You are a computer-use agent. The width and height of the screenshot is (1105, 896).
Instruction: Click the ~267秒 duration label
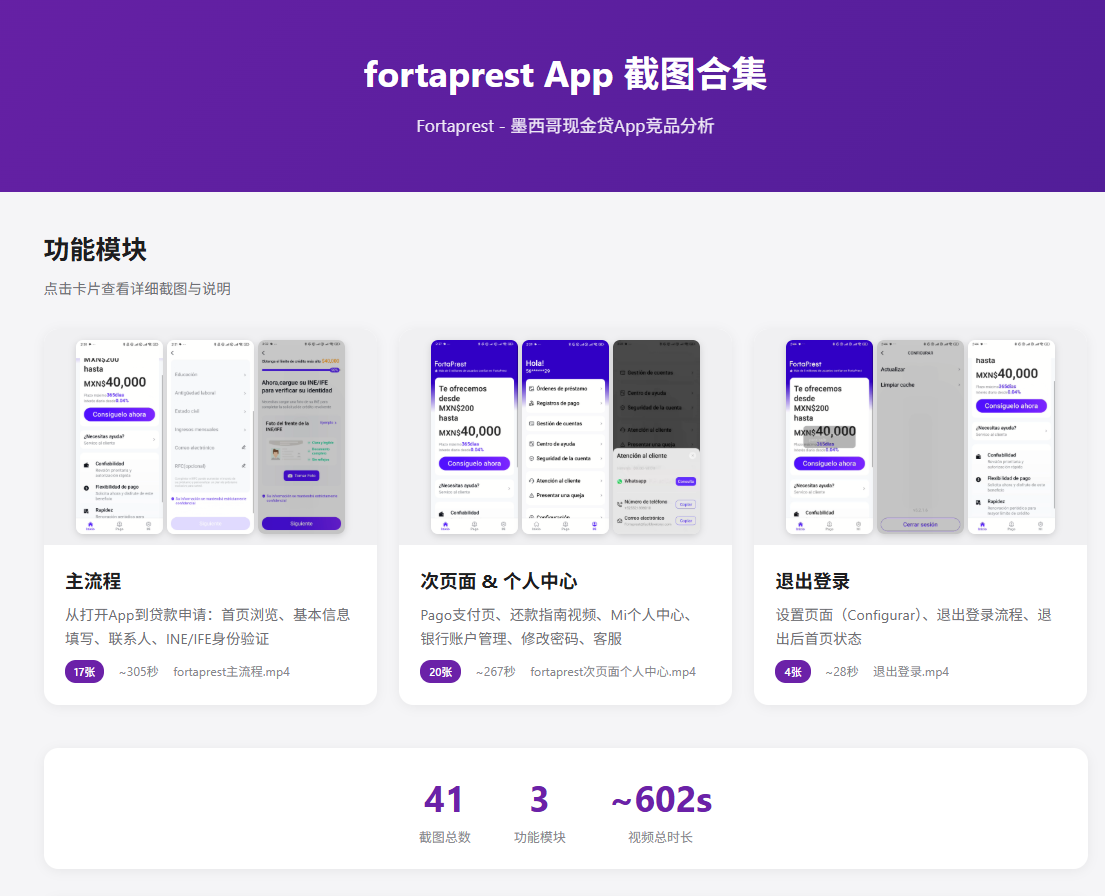(x=495, y=672)
